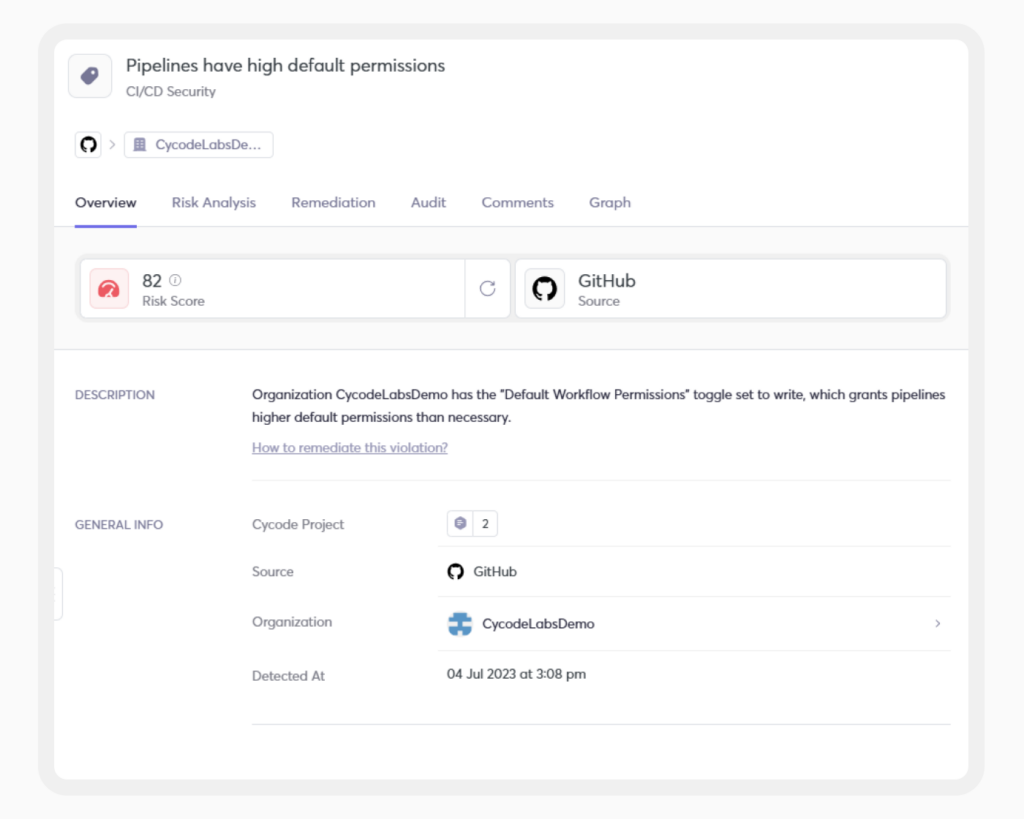This screenshot has height=819, width=1024.
Task: Switch to the Risk Analysis tab
Action: pyautogui.click(x=213, y=202)
